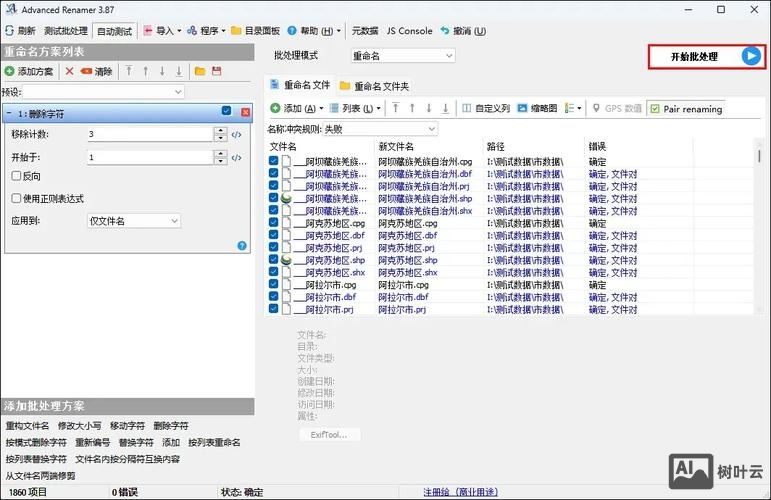Uncheck the 阿克苏地区.shp file row
The image size is (771, 500).
click(x=273, y=260)
